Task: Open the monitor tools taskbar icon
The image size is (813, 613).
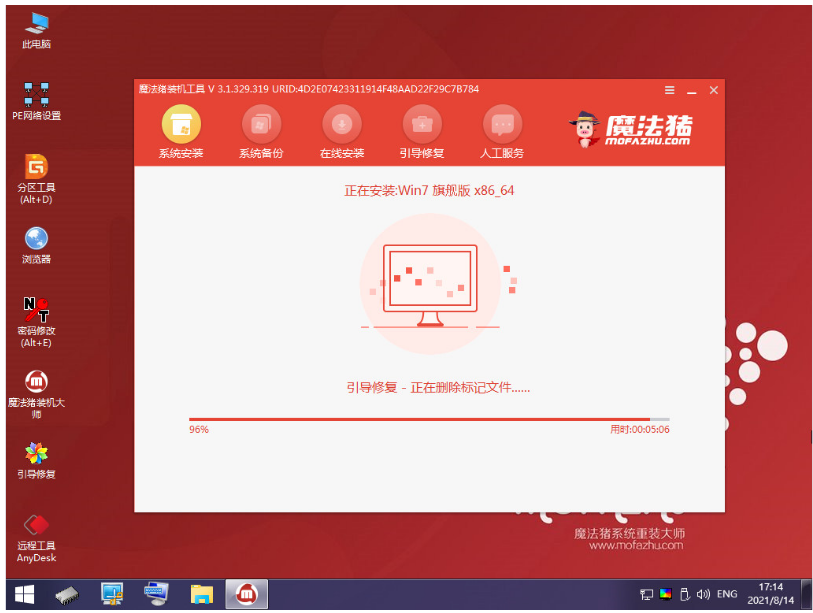Action: [x=112, y=594]
